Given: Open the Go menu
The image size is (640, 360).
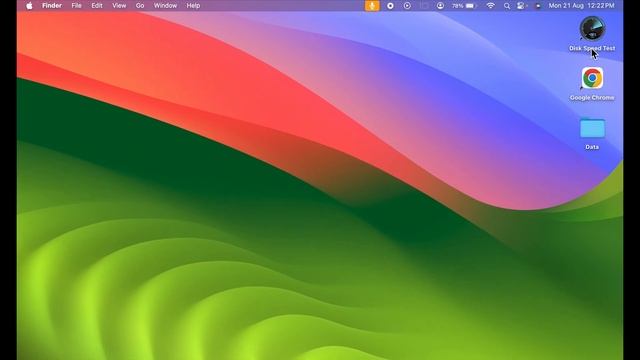Looking at the screenshot, I should click(140, 6).
